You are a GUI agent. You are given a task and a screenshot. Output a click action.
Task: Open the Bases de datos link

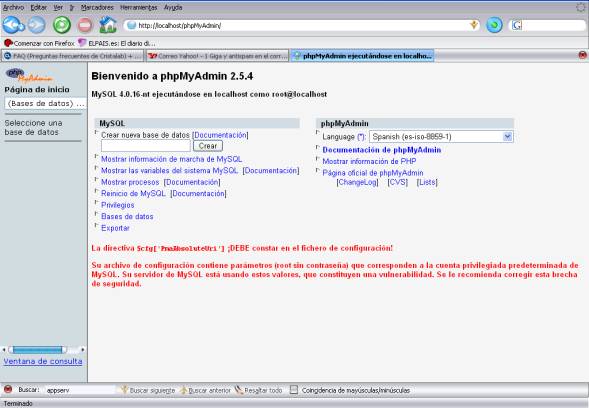(x=127, y=216)
